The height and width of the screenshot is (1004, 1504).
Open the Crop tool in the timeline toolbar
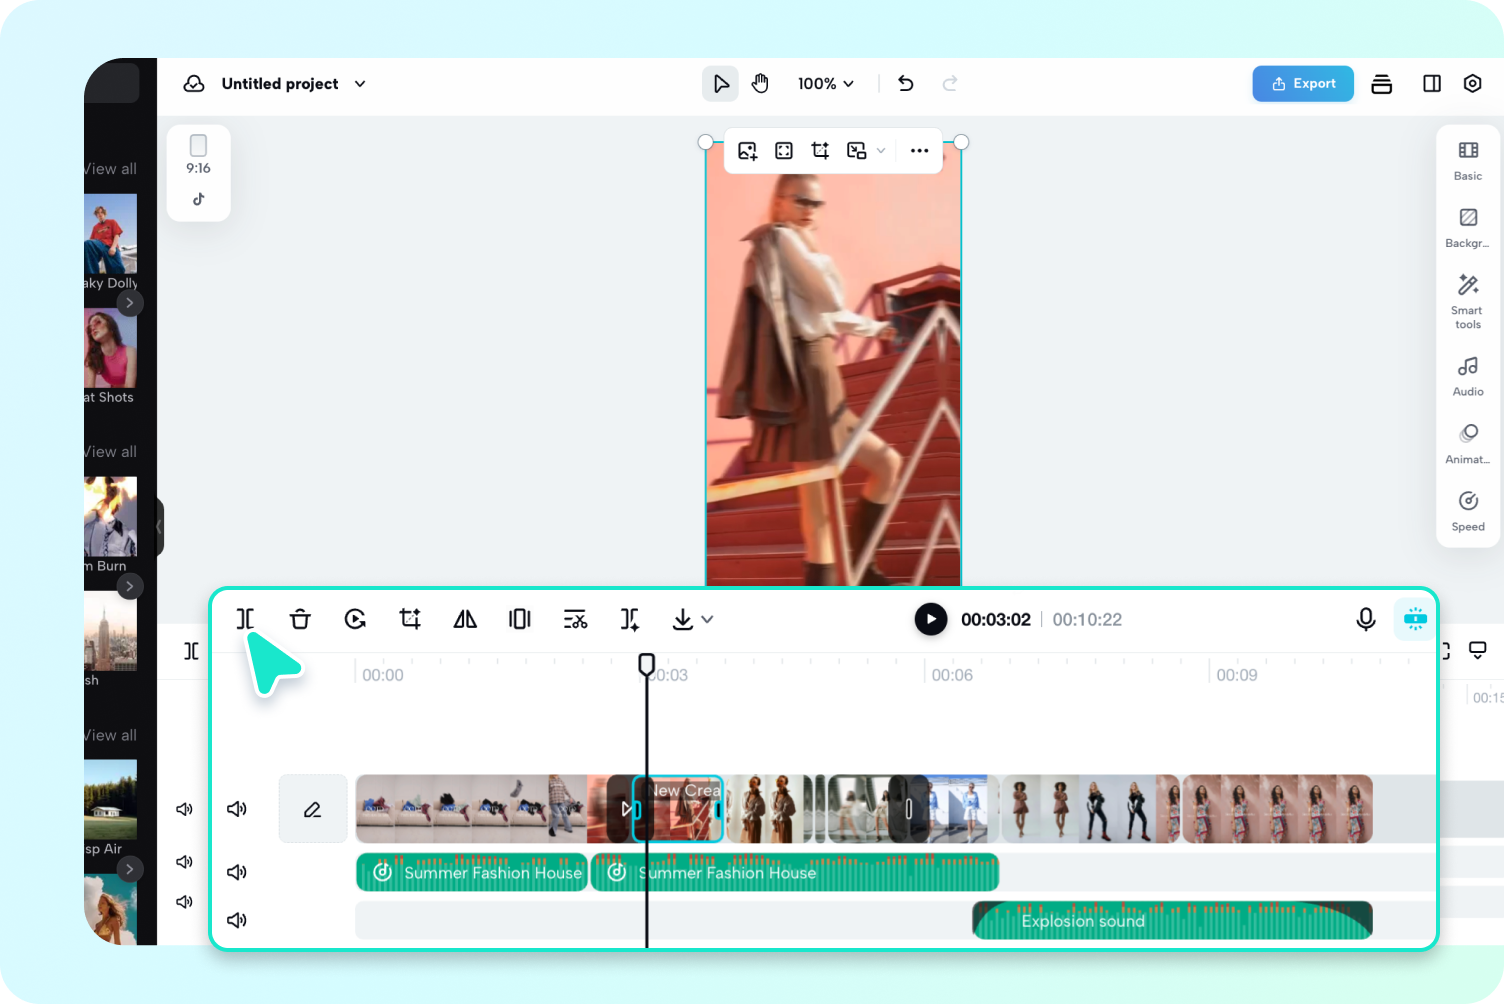[x=410, y=619]
